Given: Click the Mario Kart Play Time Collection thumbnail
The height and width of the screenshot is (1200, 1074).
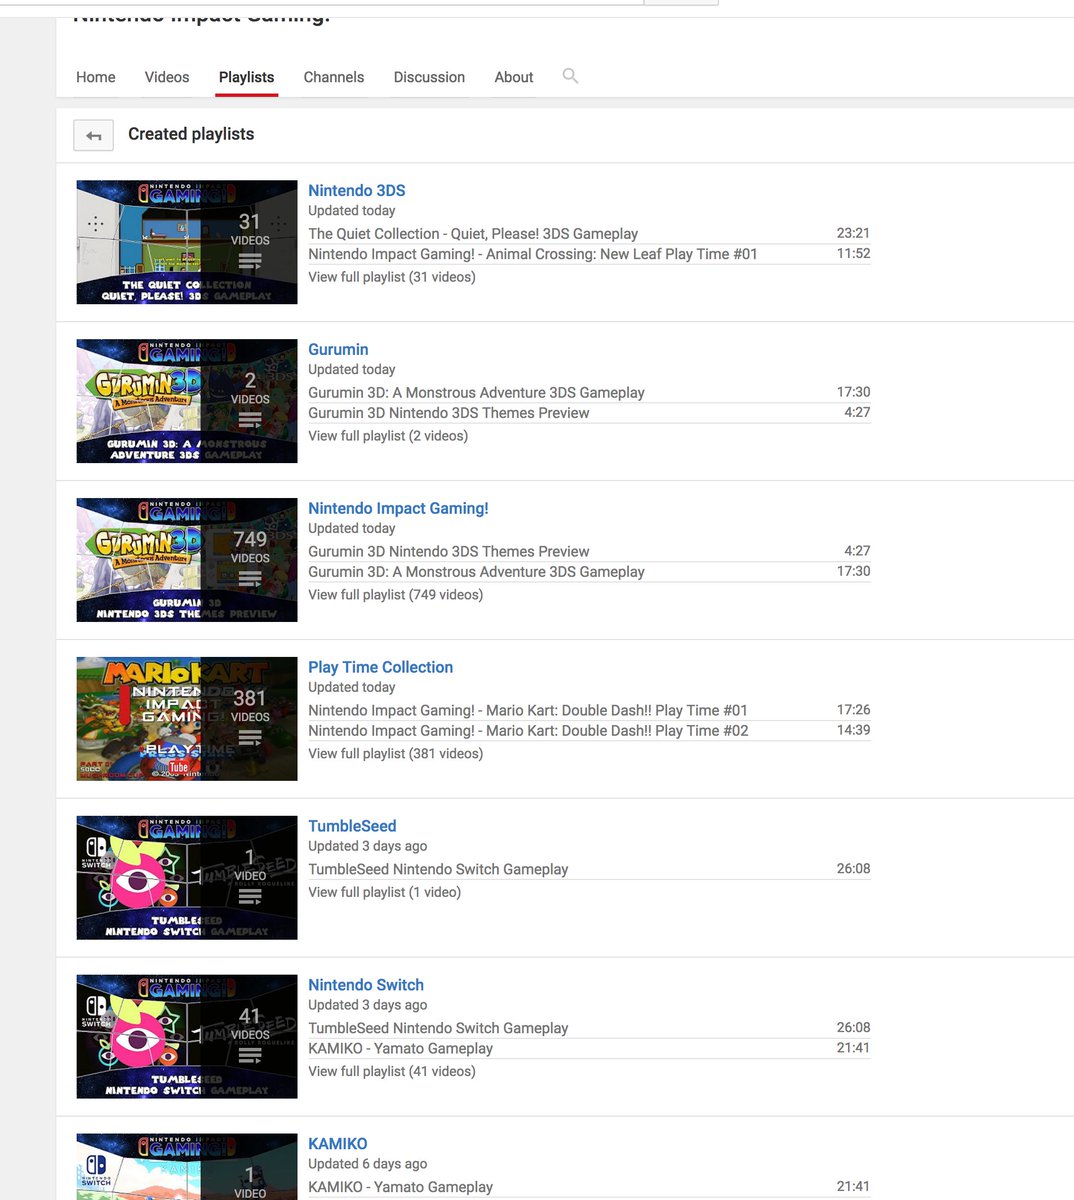Looking at the screenshot, I should (x=187, y=719).
